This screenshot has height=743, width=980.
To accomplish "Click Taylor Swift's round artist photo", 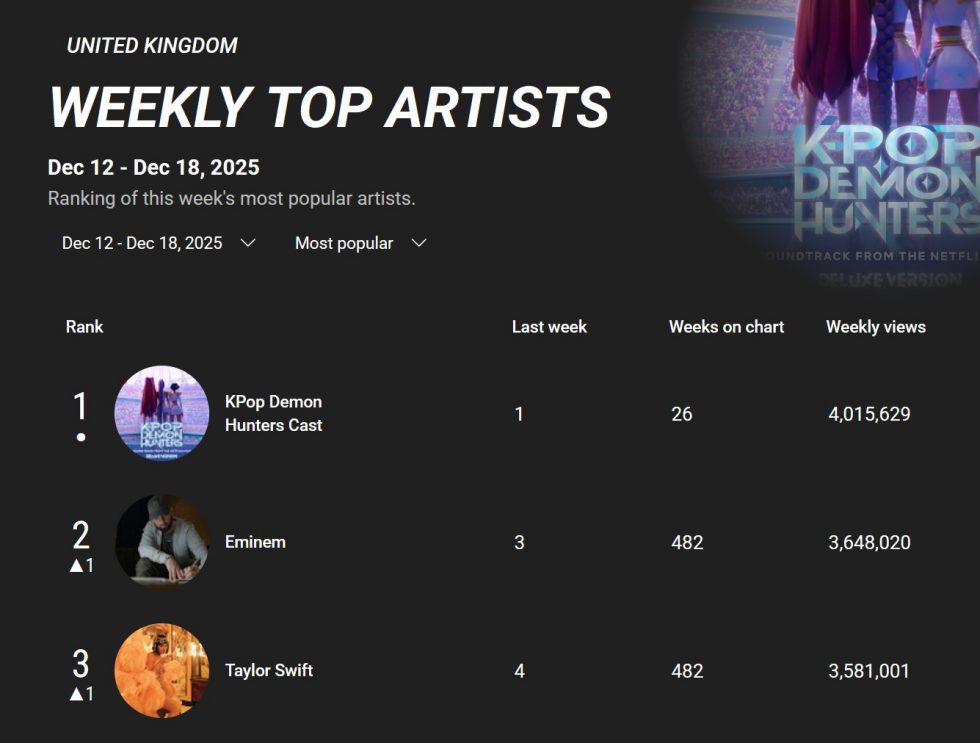I will click(x=162, y=670).
